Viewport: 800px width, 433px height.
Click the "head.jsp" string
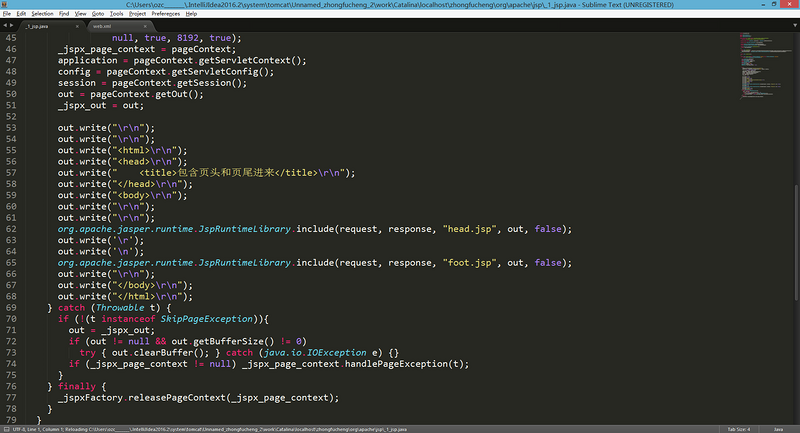tap(469, 229)
